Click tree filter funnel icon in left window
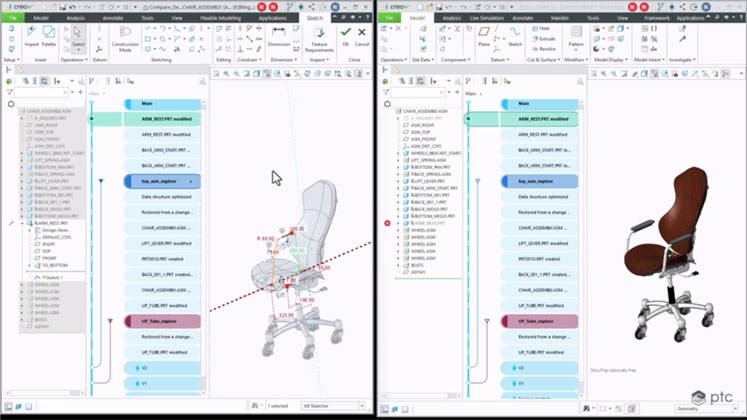Screen dimensions: 747x420 click(x=9, y=92)
